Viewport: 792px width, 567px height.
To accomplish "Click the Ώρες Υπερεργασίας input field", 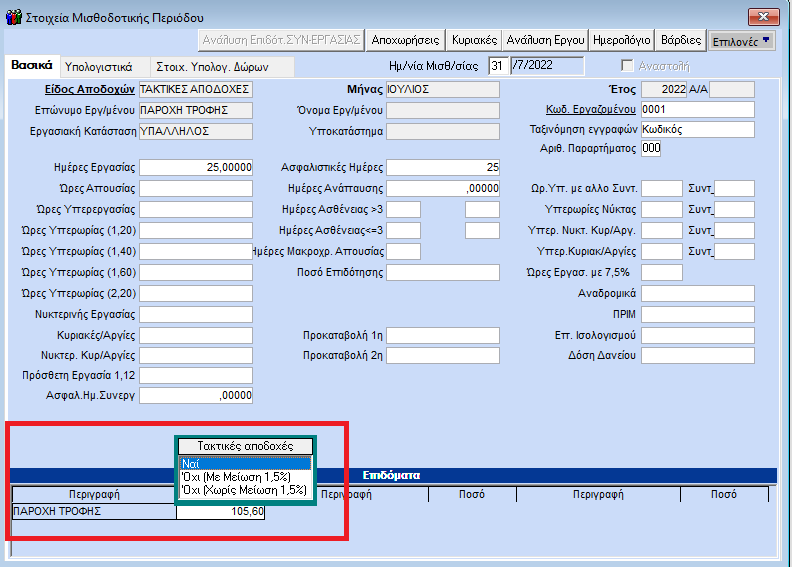I will pyautogui.click(x=196, y=209).
